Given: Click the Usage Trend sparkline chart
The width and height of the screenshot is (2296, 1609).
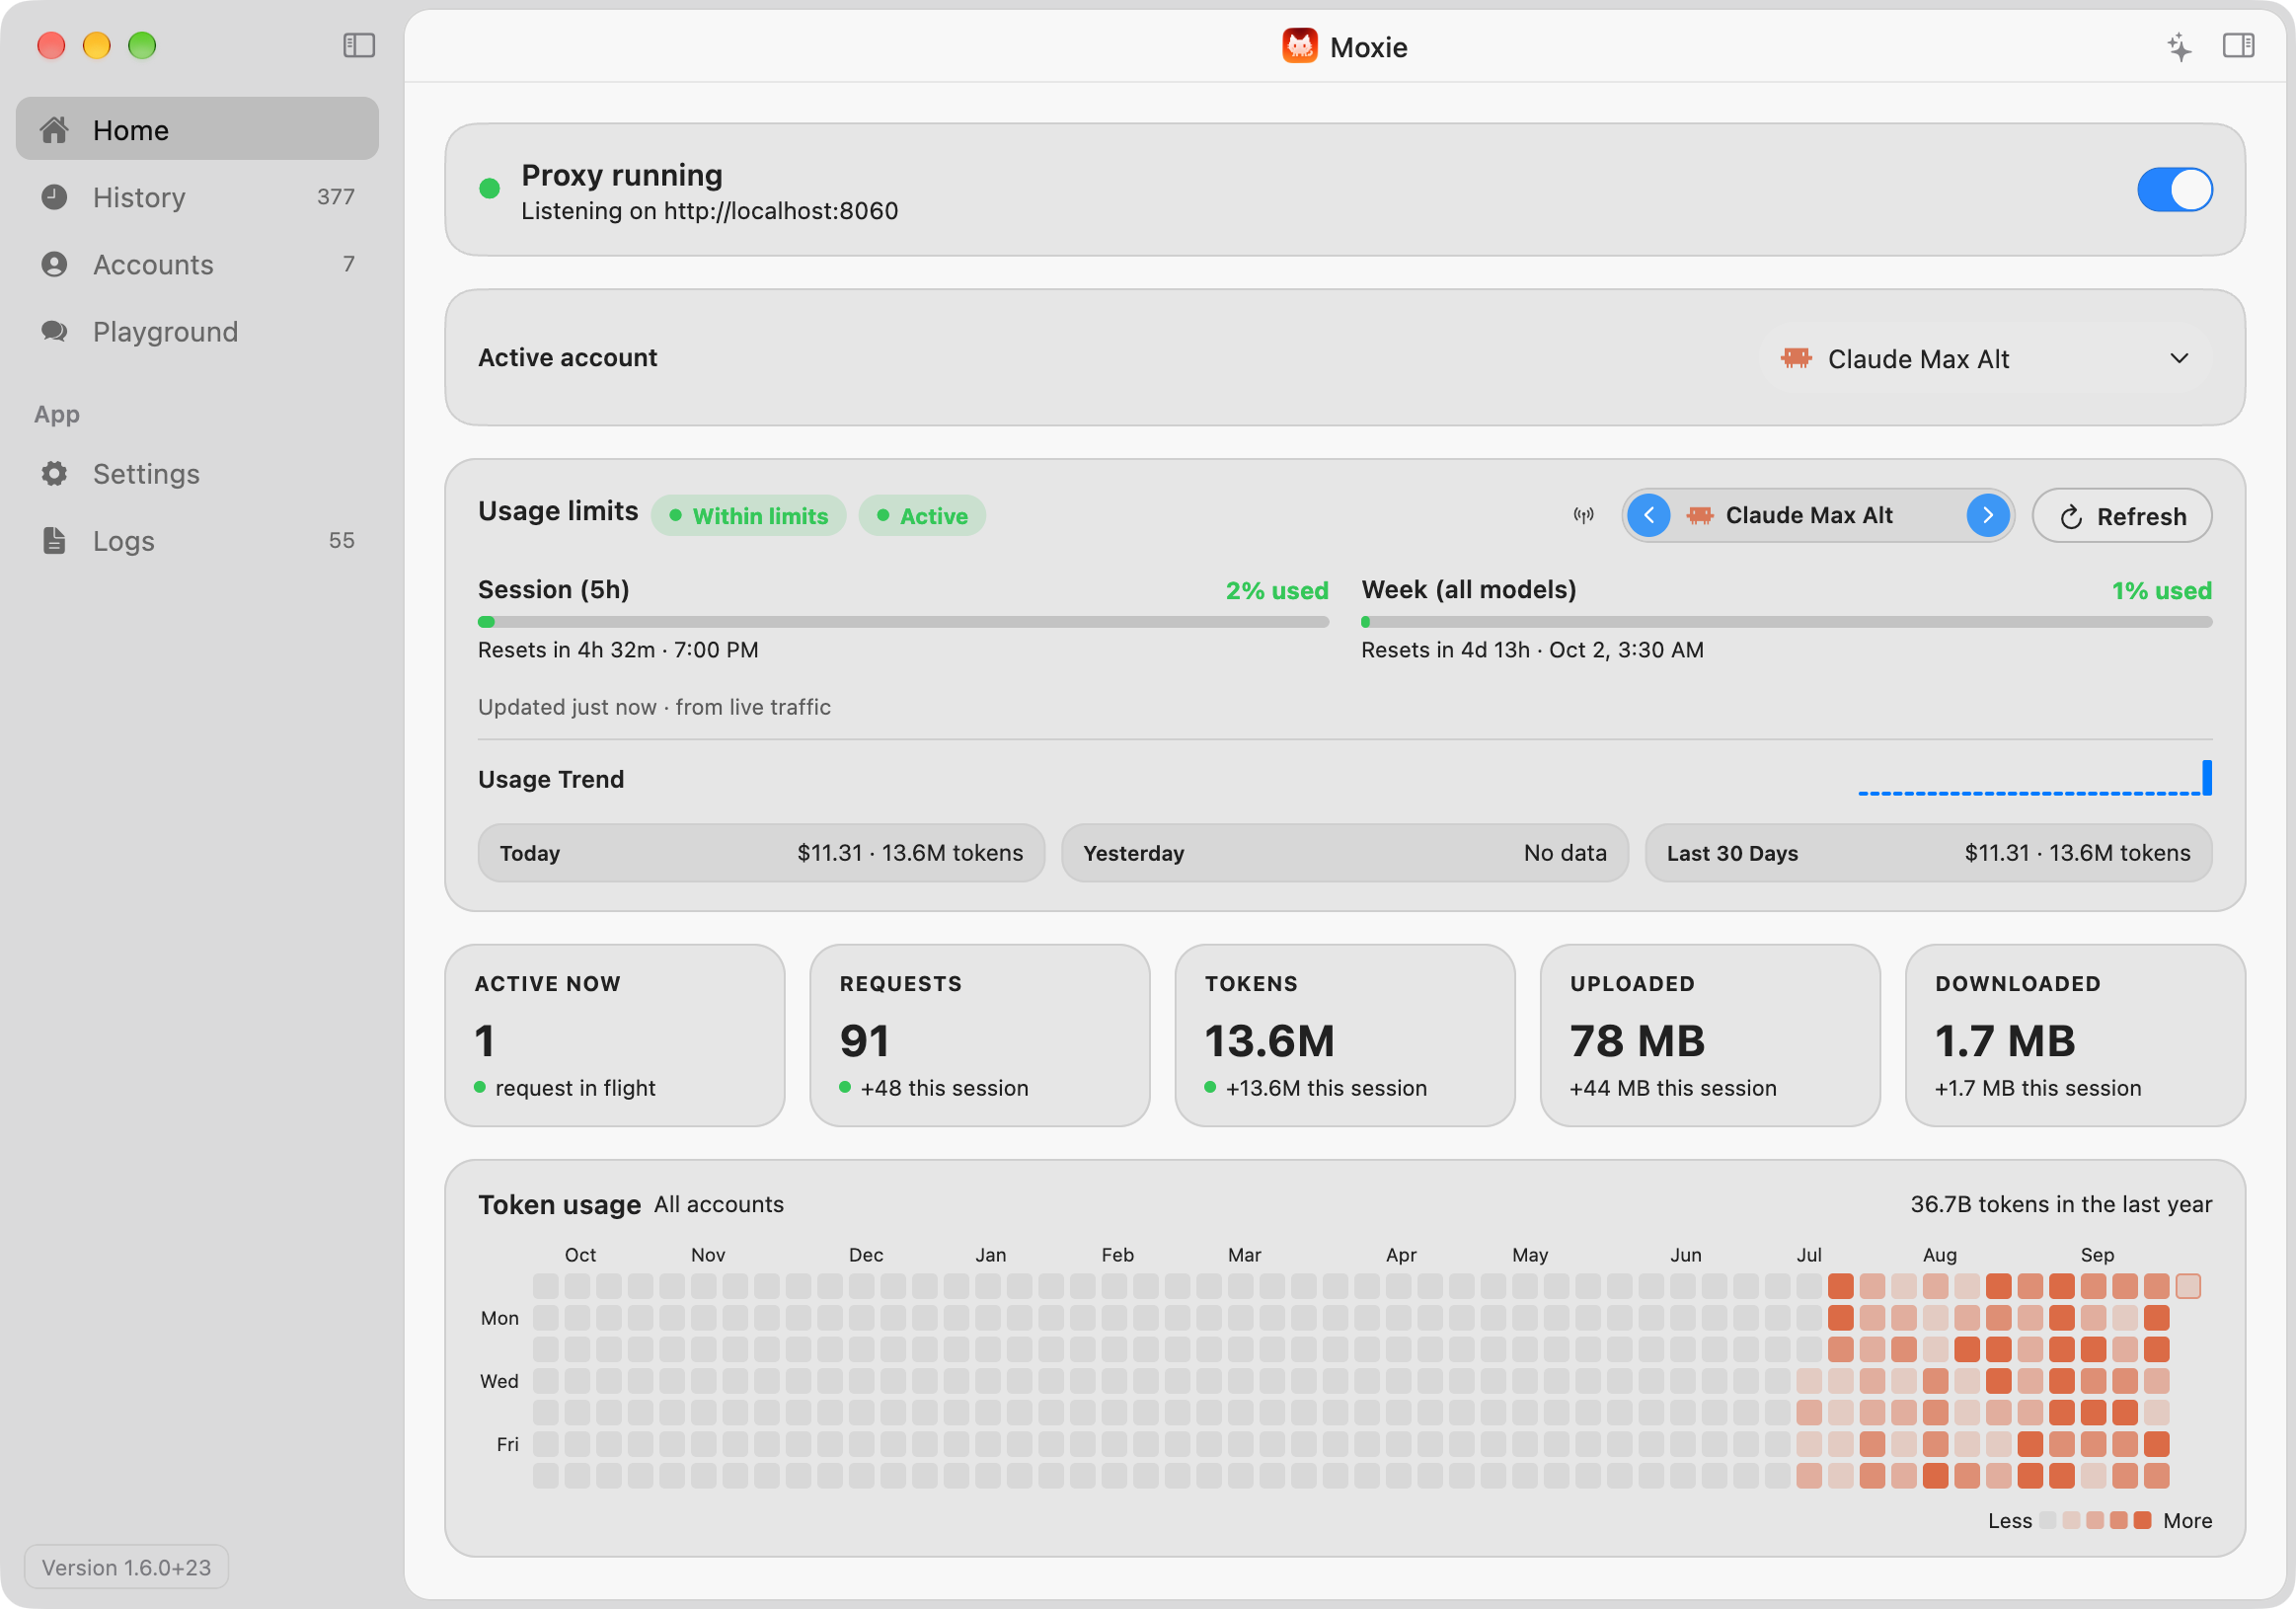Looking at the screenshot, I should point(2034,778).
